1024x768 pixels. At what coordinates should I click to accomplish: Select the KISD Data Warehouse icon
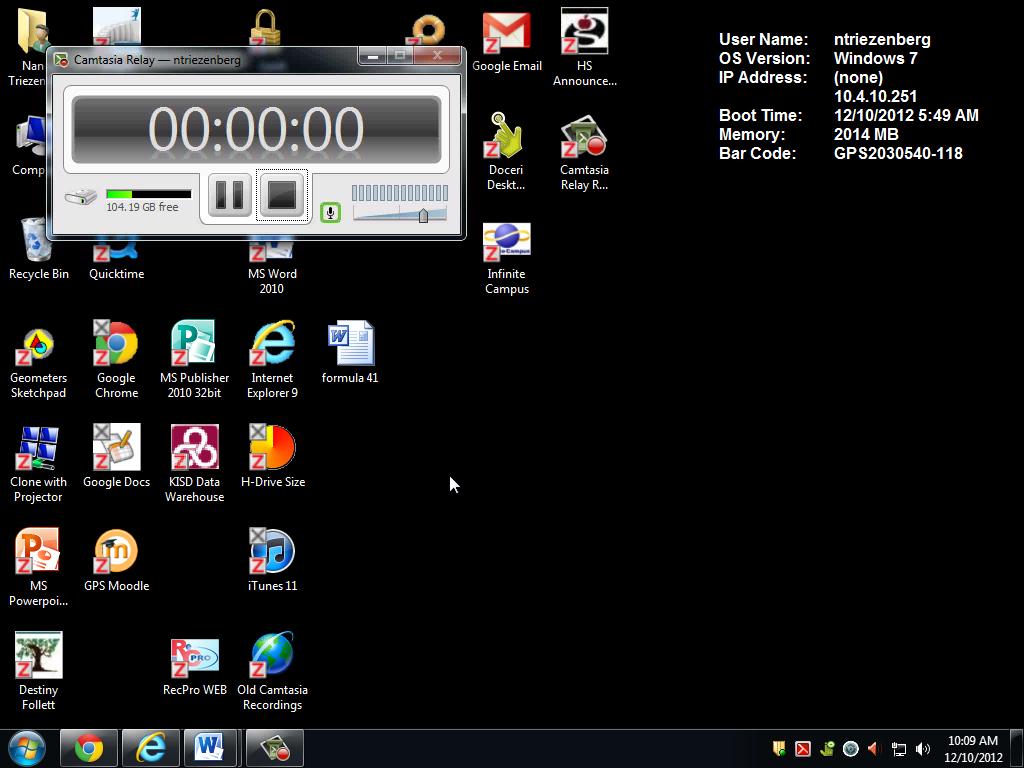(194, 464)
